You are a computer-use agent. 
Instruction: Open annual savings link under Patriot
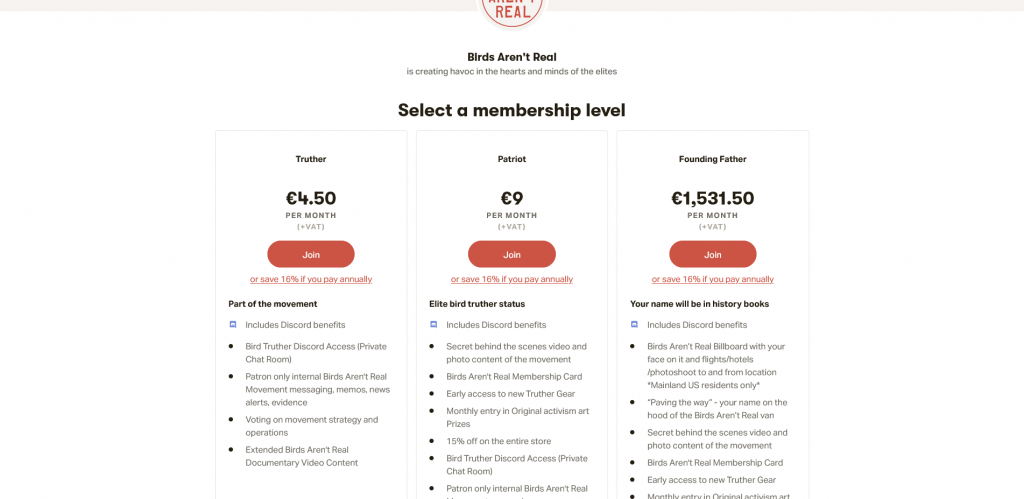point(511,279)
